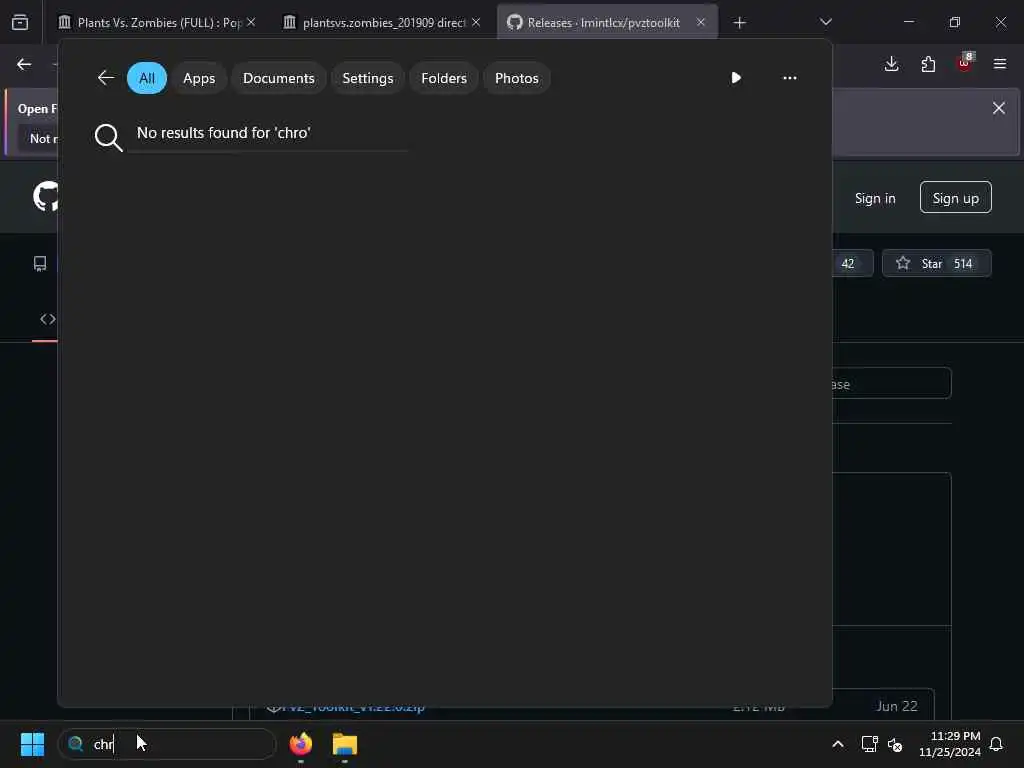Open Firefox View icon
This screenshot has height=768, width=1024.
click(20, 23)
